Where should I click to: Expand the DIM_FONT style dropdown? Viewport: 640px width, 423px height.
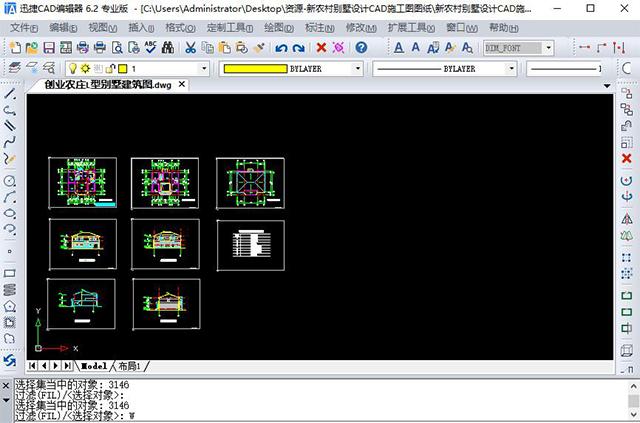click(x=549, y=48)
